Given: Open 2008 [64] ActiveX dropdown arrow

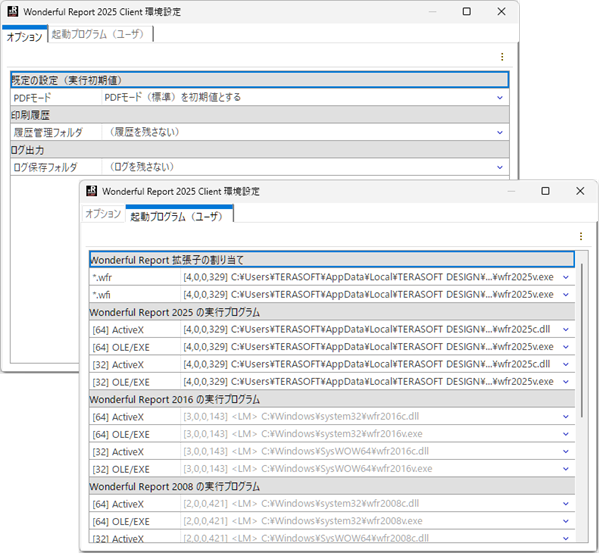Looking at the screenshot, I should 566,504.
